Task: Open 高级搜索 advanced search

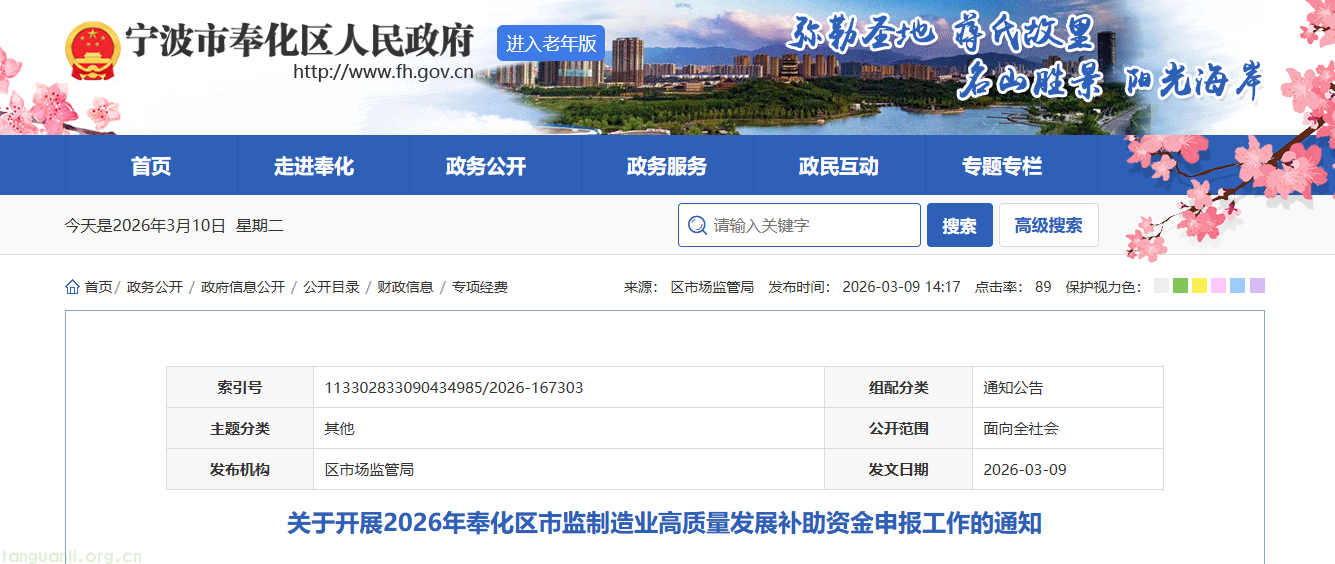Action: coord(1048,225)
